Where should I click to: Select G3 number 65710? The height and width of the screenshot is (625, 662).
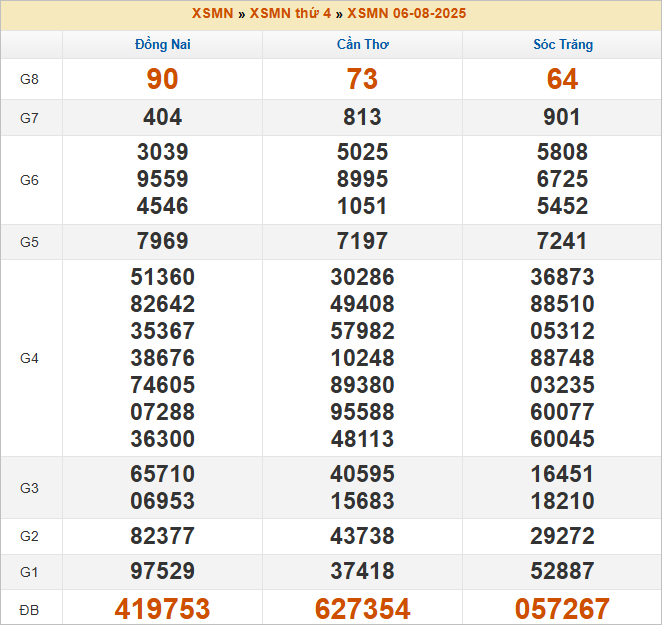click(163, 474)
